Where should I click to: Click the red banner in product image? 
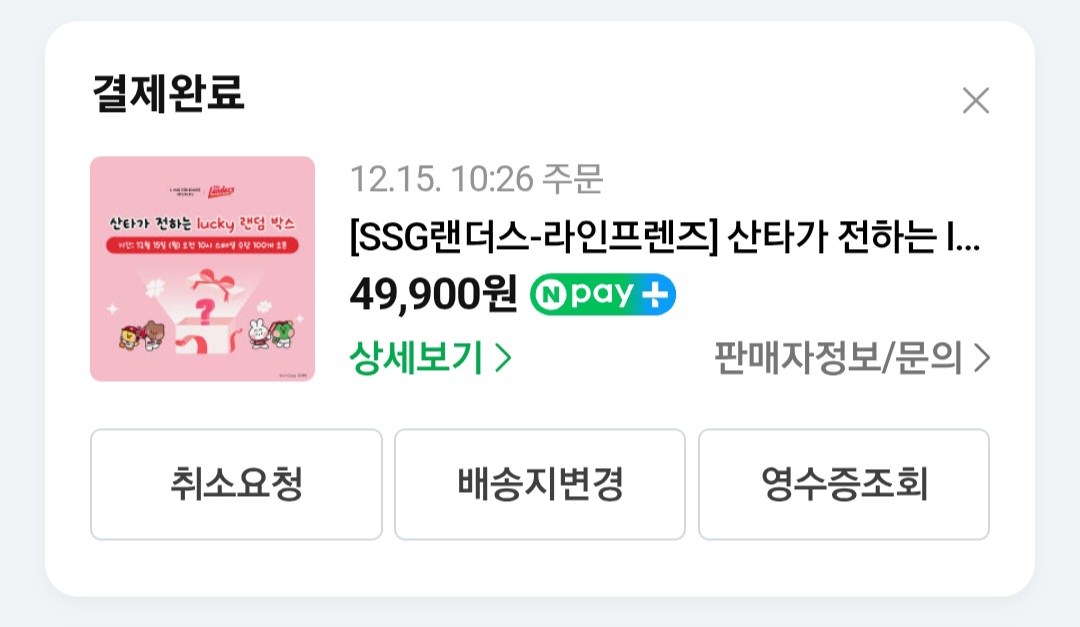(202, 245)
